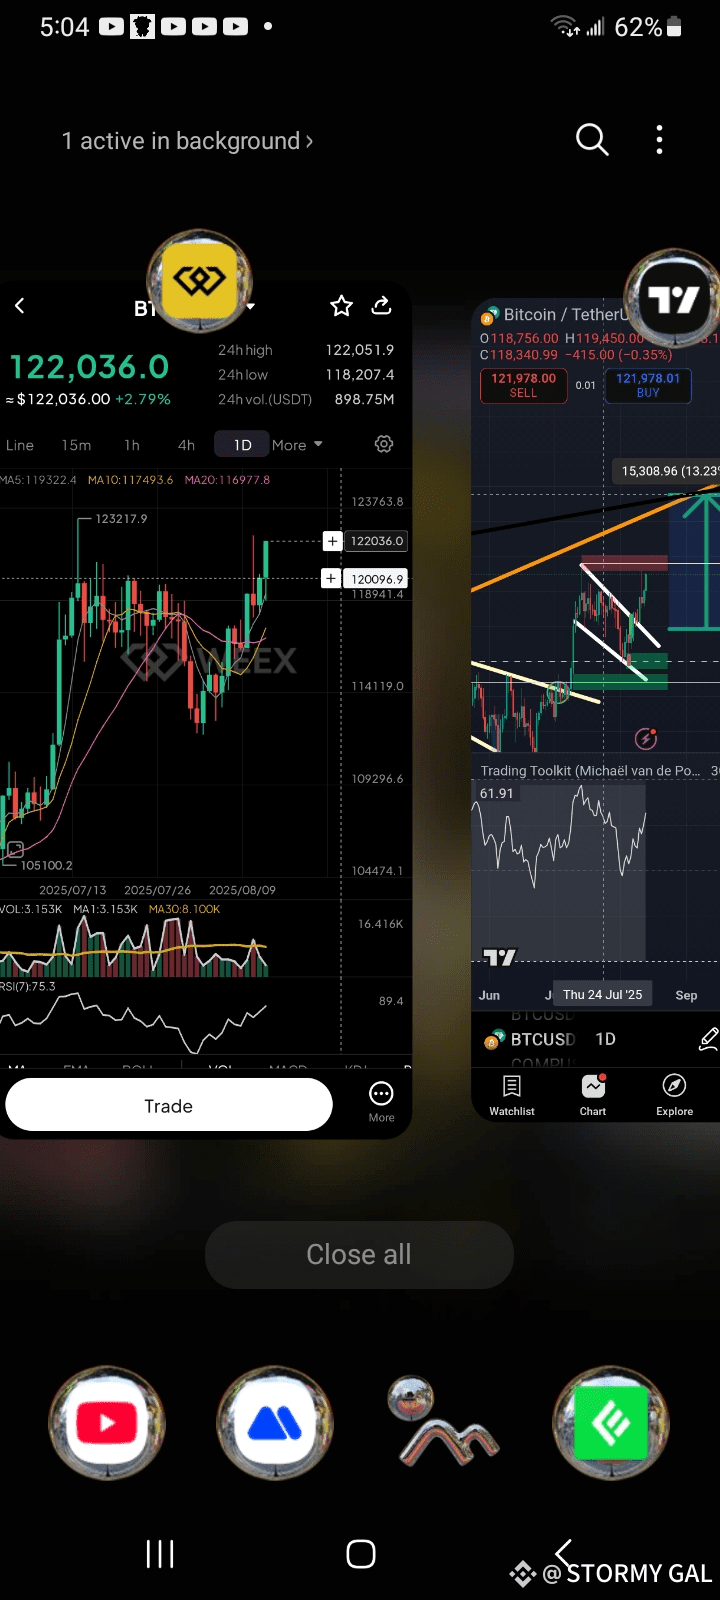Image resolution: width=720 pixels, height=1600 pixels.
Task: Open Chart tab in TradingView card
Action: 593,1096
